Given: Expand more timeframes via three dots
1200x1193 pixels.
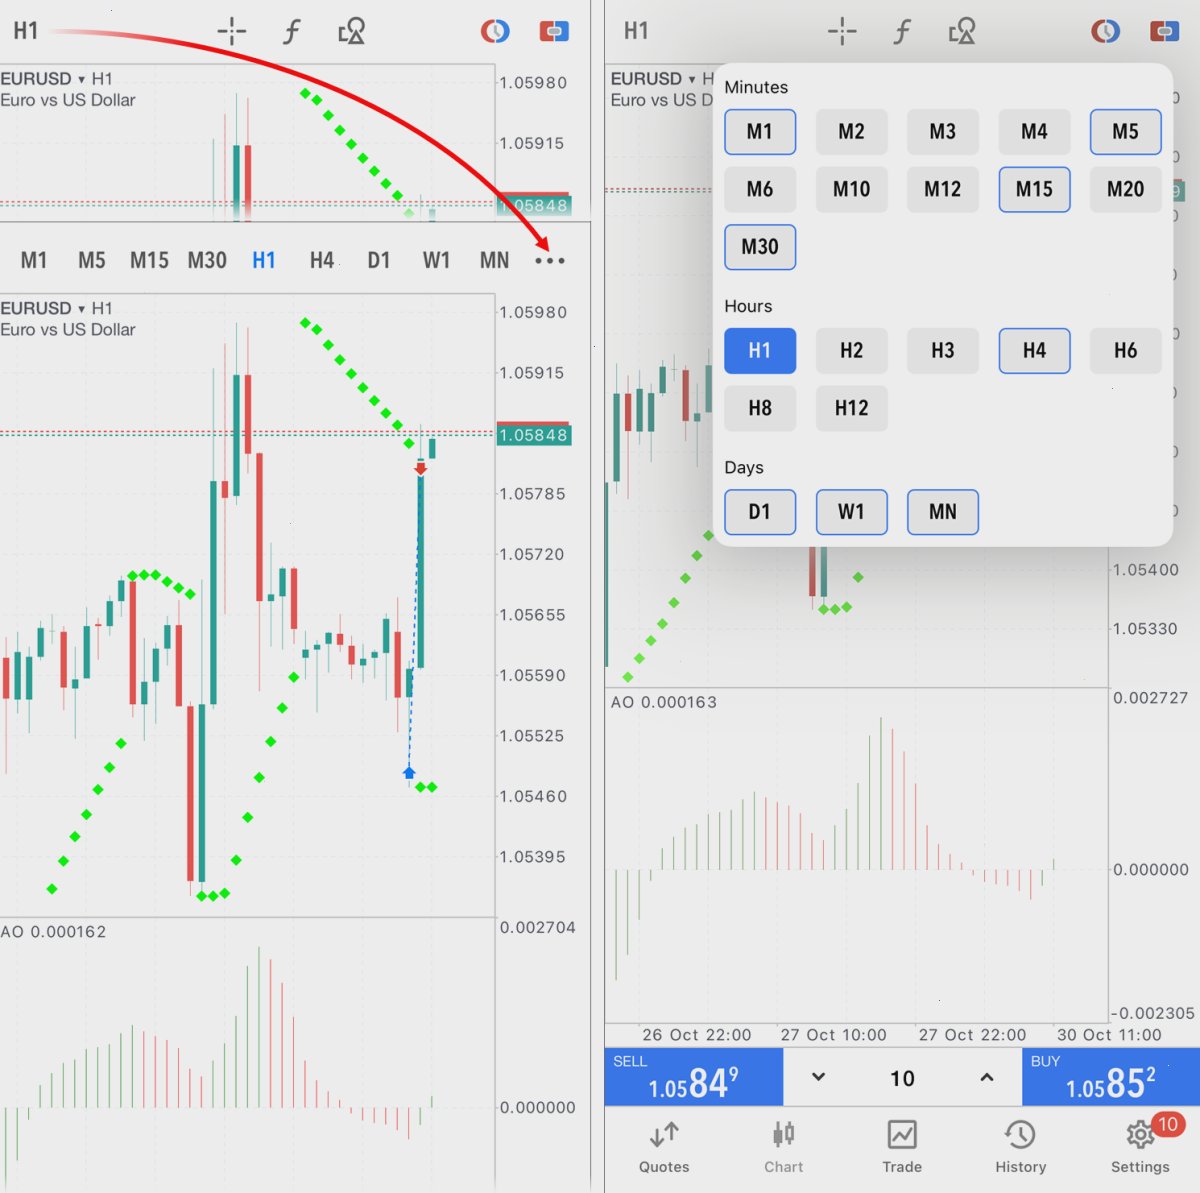Looking at the screenshot, I should [x=550, y=261].
